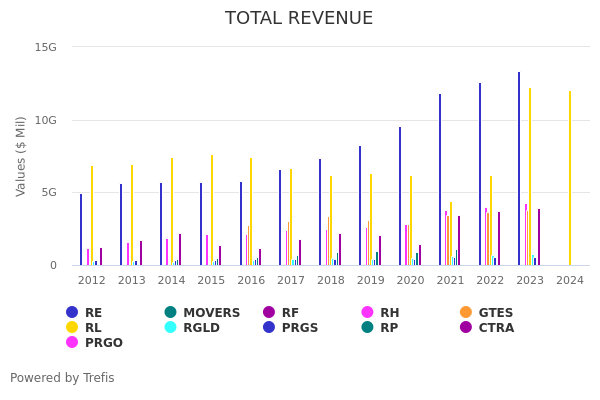Click the purple CTRA legend marker

466,328
